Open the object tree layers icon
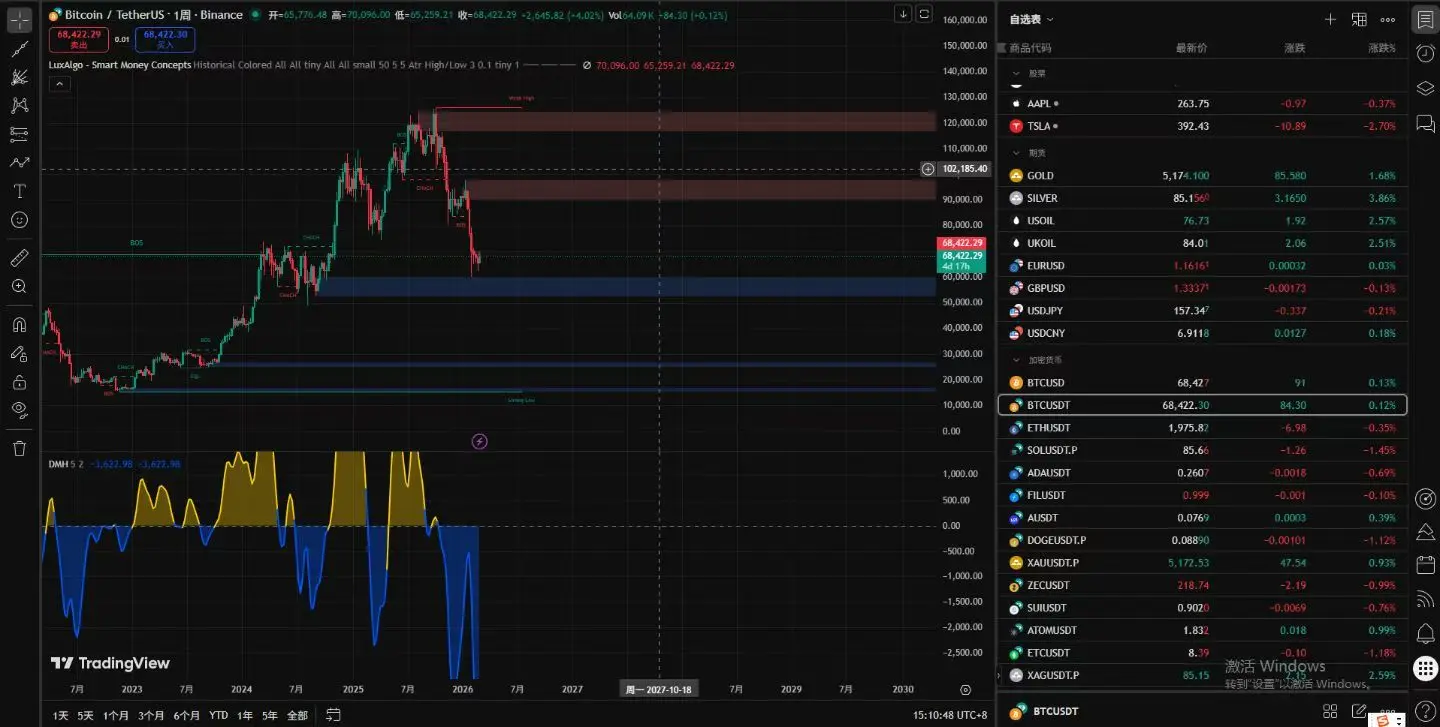 1425,88
